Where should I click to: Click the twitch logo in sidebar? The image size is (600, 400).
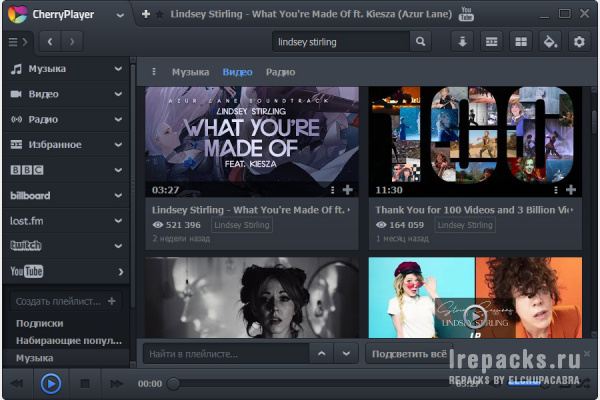click(x=26, y=245)
